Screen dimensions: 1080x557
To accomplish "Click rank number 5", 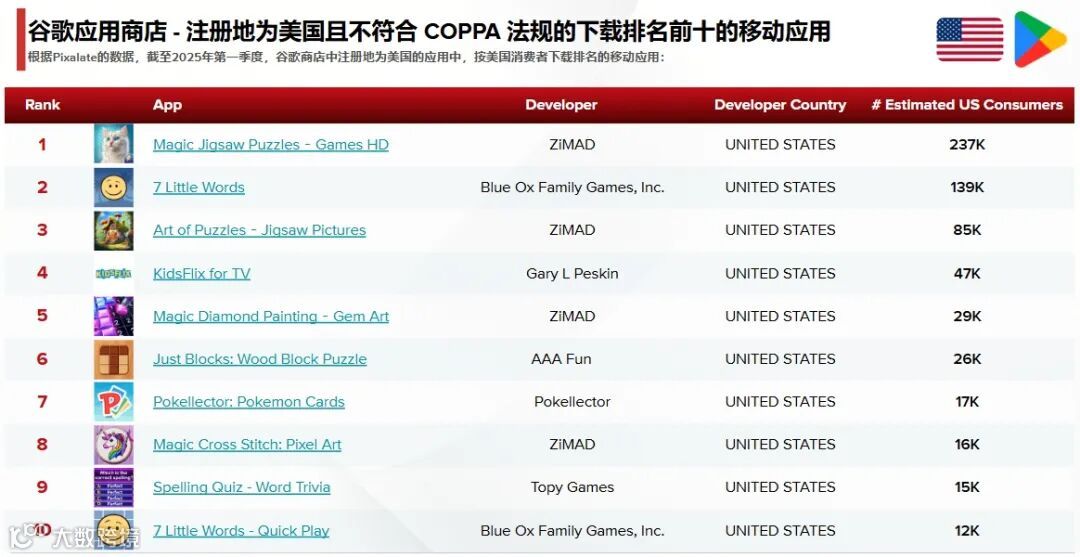I will pos(43,316).
